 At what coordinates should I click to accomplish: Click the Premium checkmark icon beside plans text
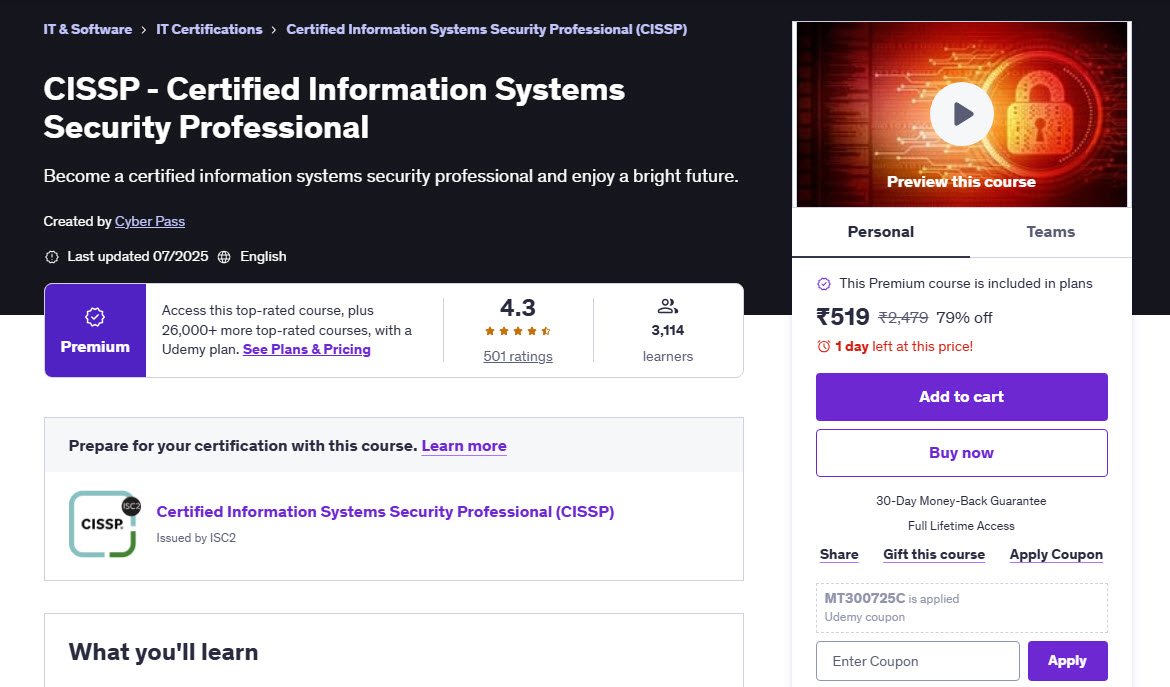[824, 283]
